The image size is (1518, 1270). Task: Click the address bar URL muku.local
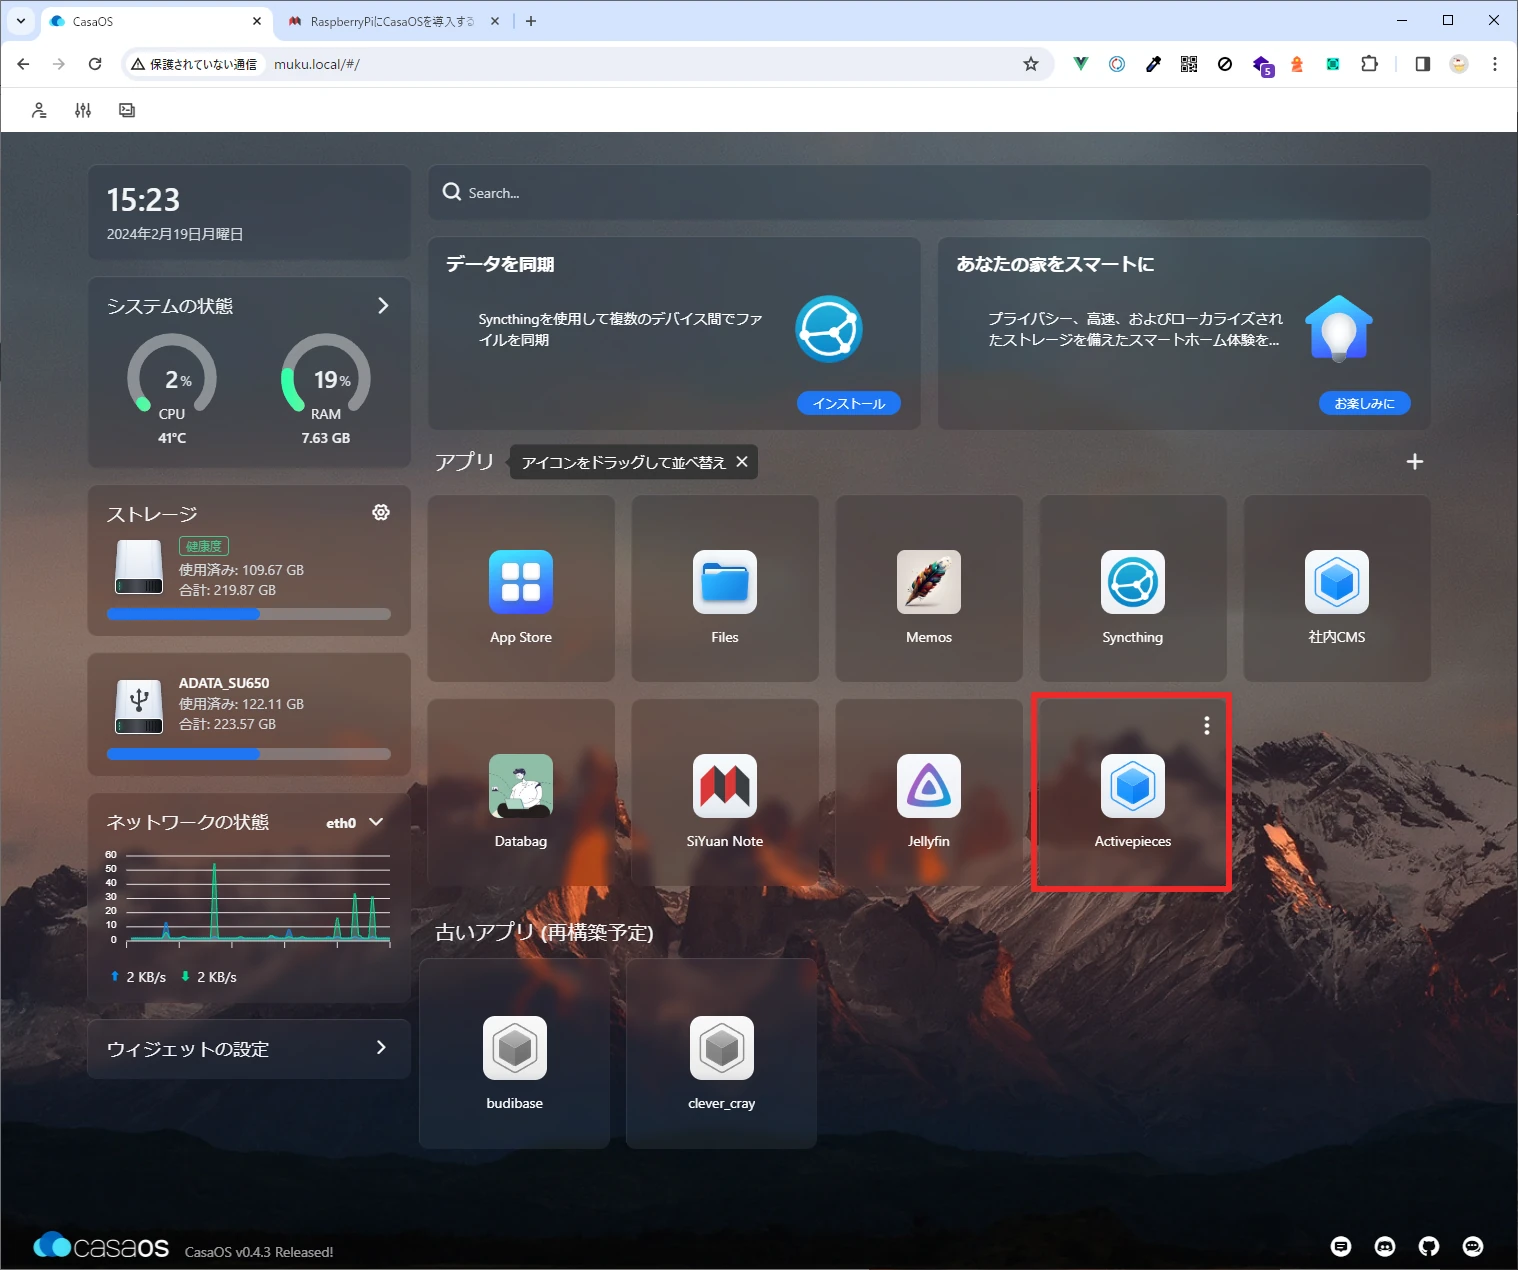(316, 64)
